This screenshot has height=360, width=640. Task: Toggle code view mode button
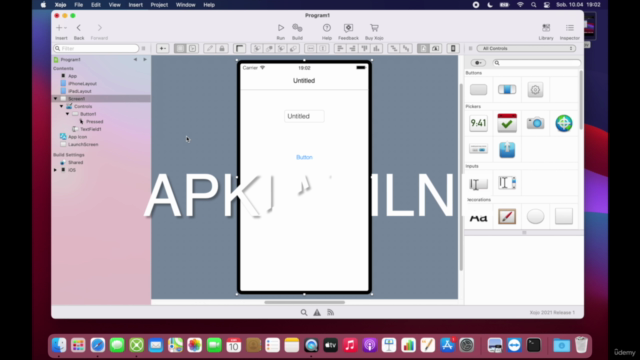pyautogui.click(x=192, y=48)
